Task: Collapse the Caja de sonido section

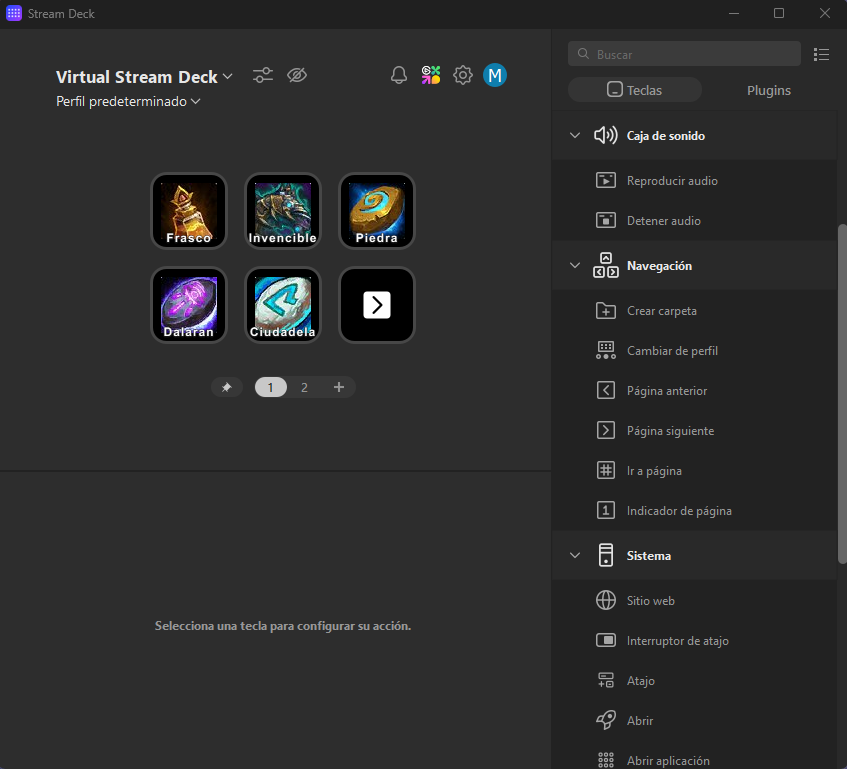Action: (575, 136)
